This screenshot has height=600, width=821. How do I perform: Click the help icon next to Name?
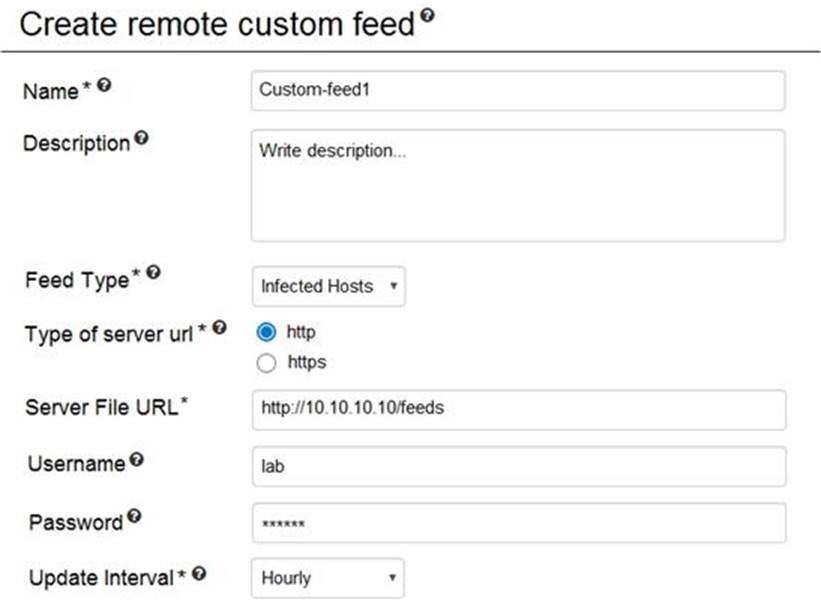[x=103, y=86]
